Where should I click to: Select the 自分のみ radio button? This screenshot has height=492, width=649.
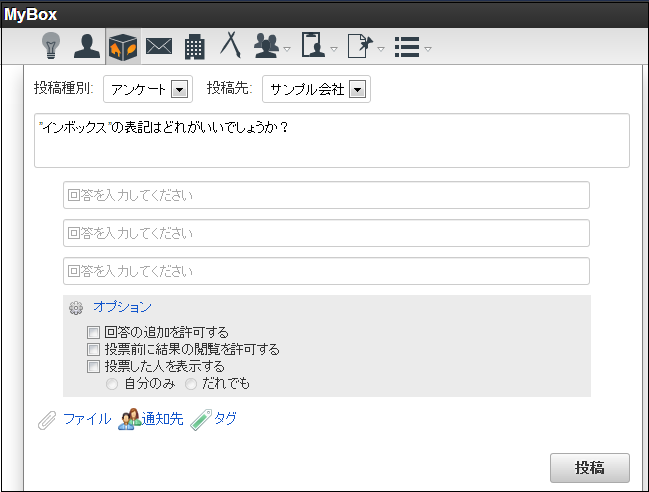pyautogui.click(x=112, y=384)
